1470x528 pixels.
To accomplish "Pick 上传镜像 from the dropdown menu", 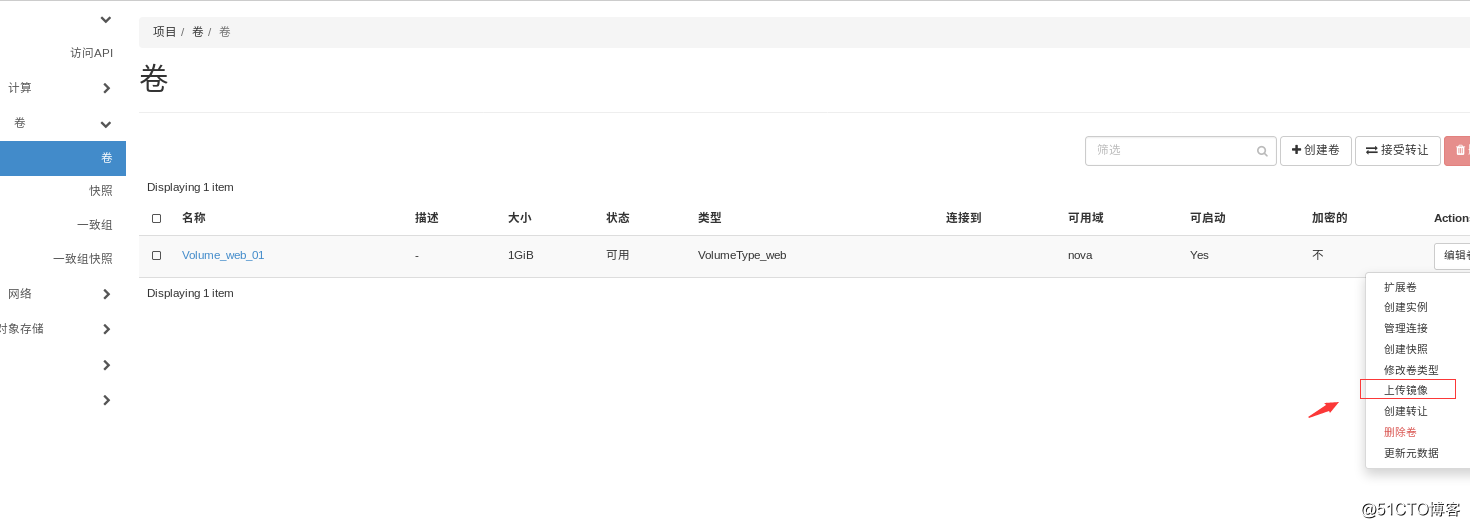I will (x=1406, y=390).
